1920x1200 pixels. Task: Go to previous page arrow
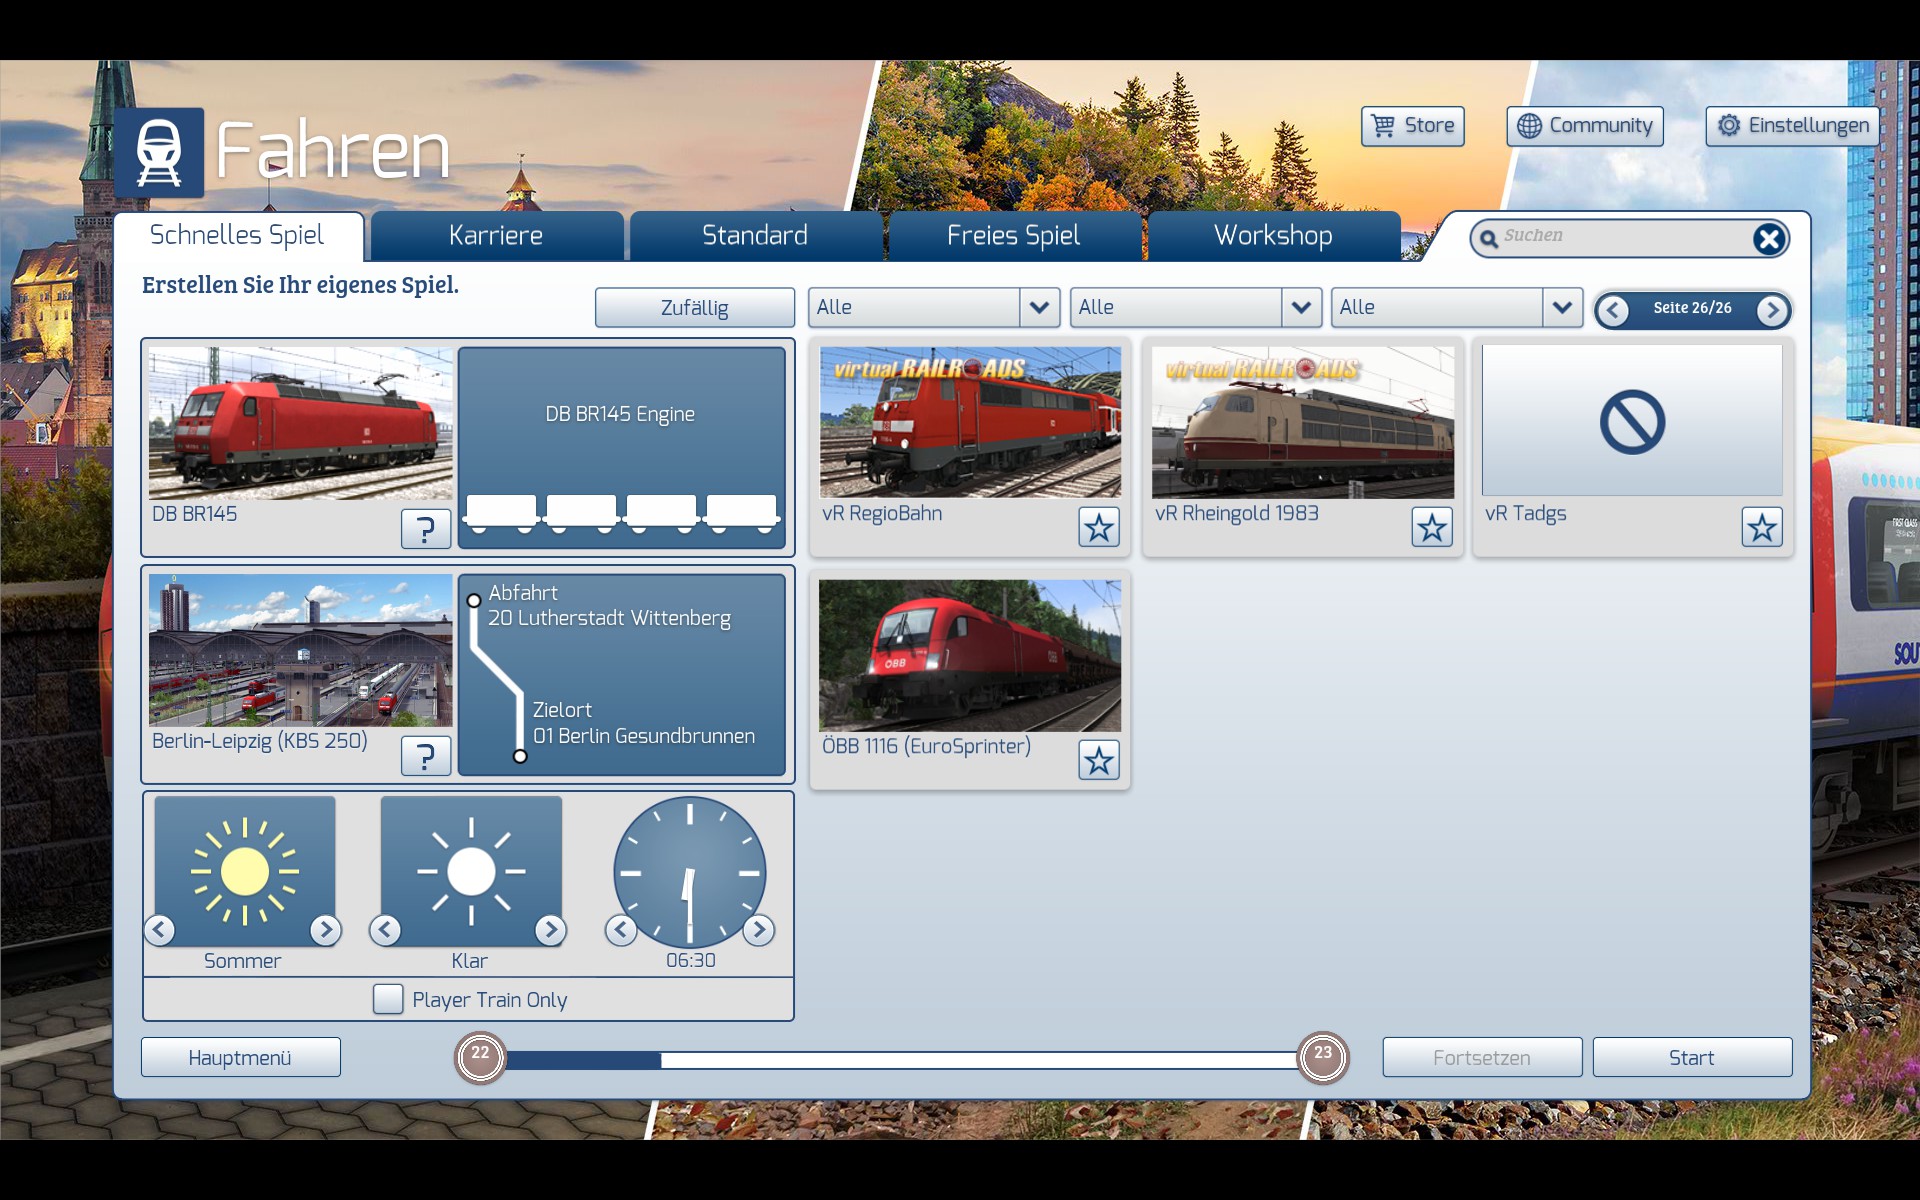tap(1612, 310)
